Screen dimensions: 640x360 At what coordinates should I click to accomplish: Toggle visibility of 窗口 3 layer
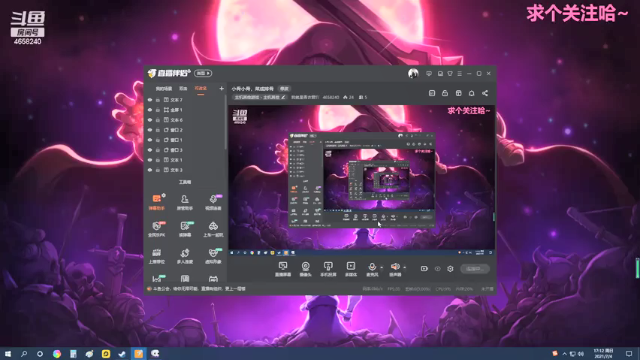(150, 150)
